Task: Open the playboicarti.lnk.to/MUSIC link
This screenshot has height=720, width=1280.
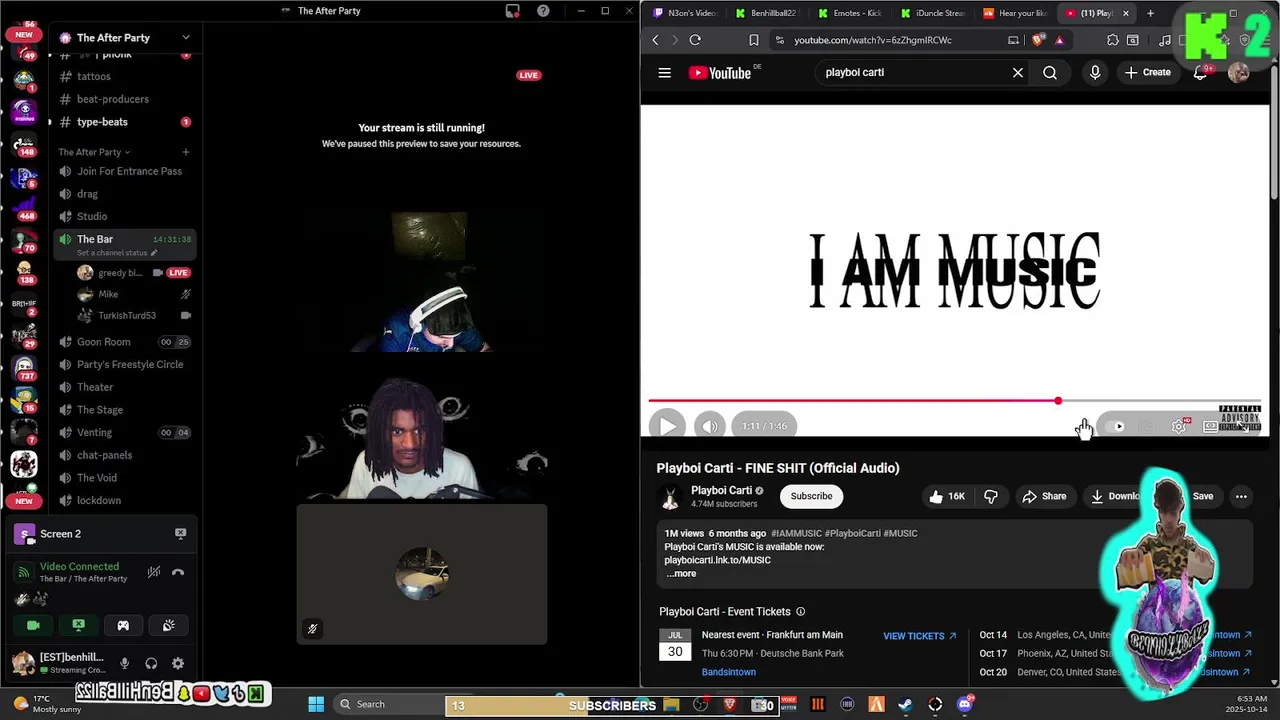Action: point(717,560)
